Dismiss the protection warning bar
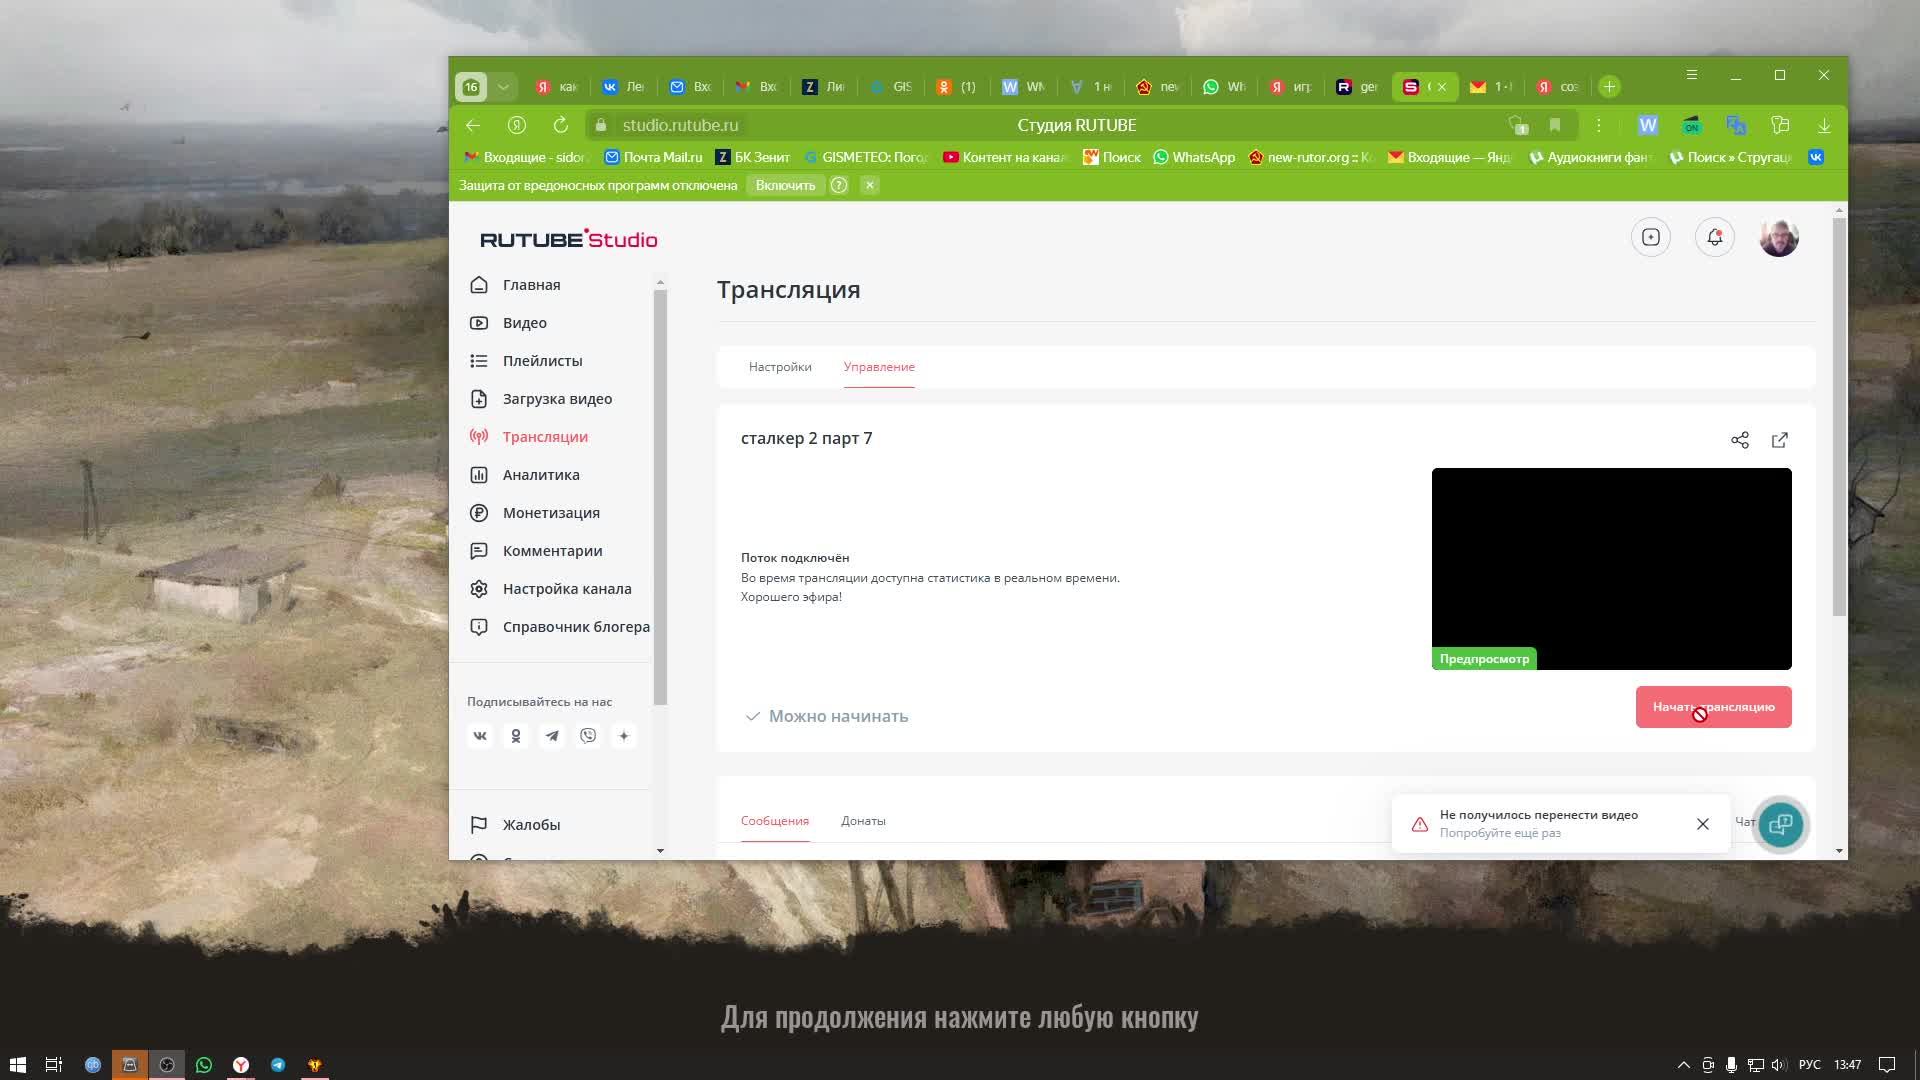 (x=870, y=185)
